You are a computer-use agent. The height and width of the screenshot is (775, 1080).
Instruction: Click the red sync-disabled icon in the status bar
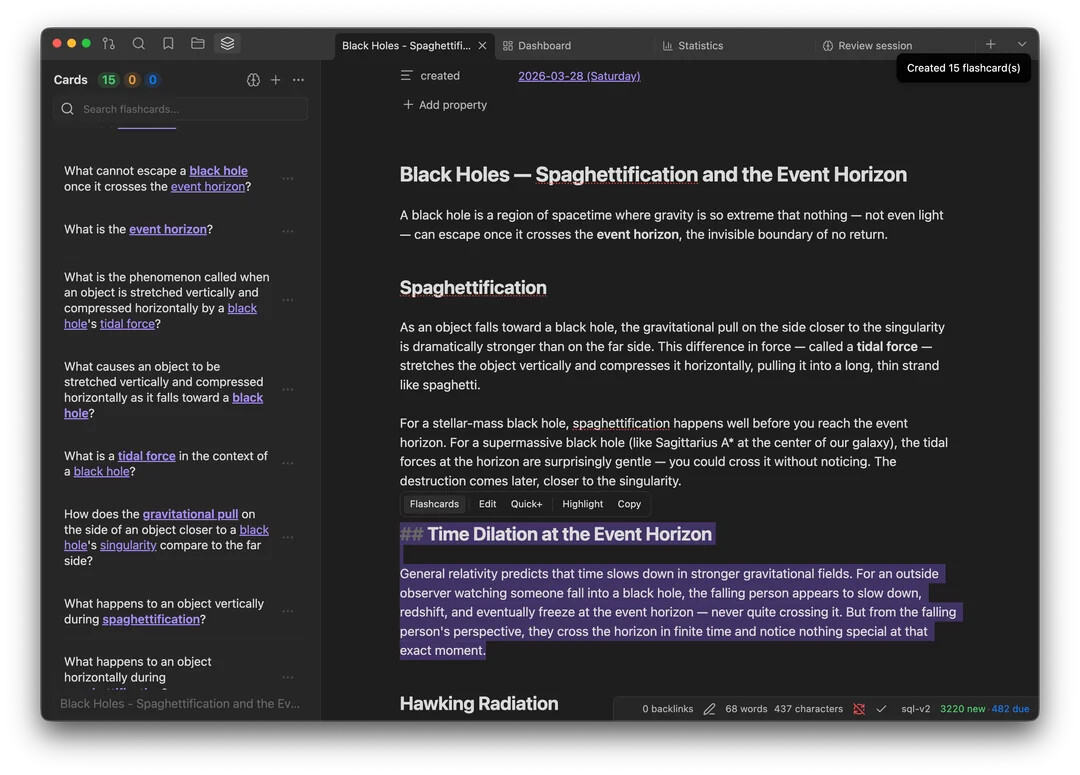859,709
